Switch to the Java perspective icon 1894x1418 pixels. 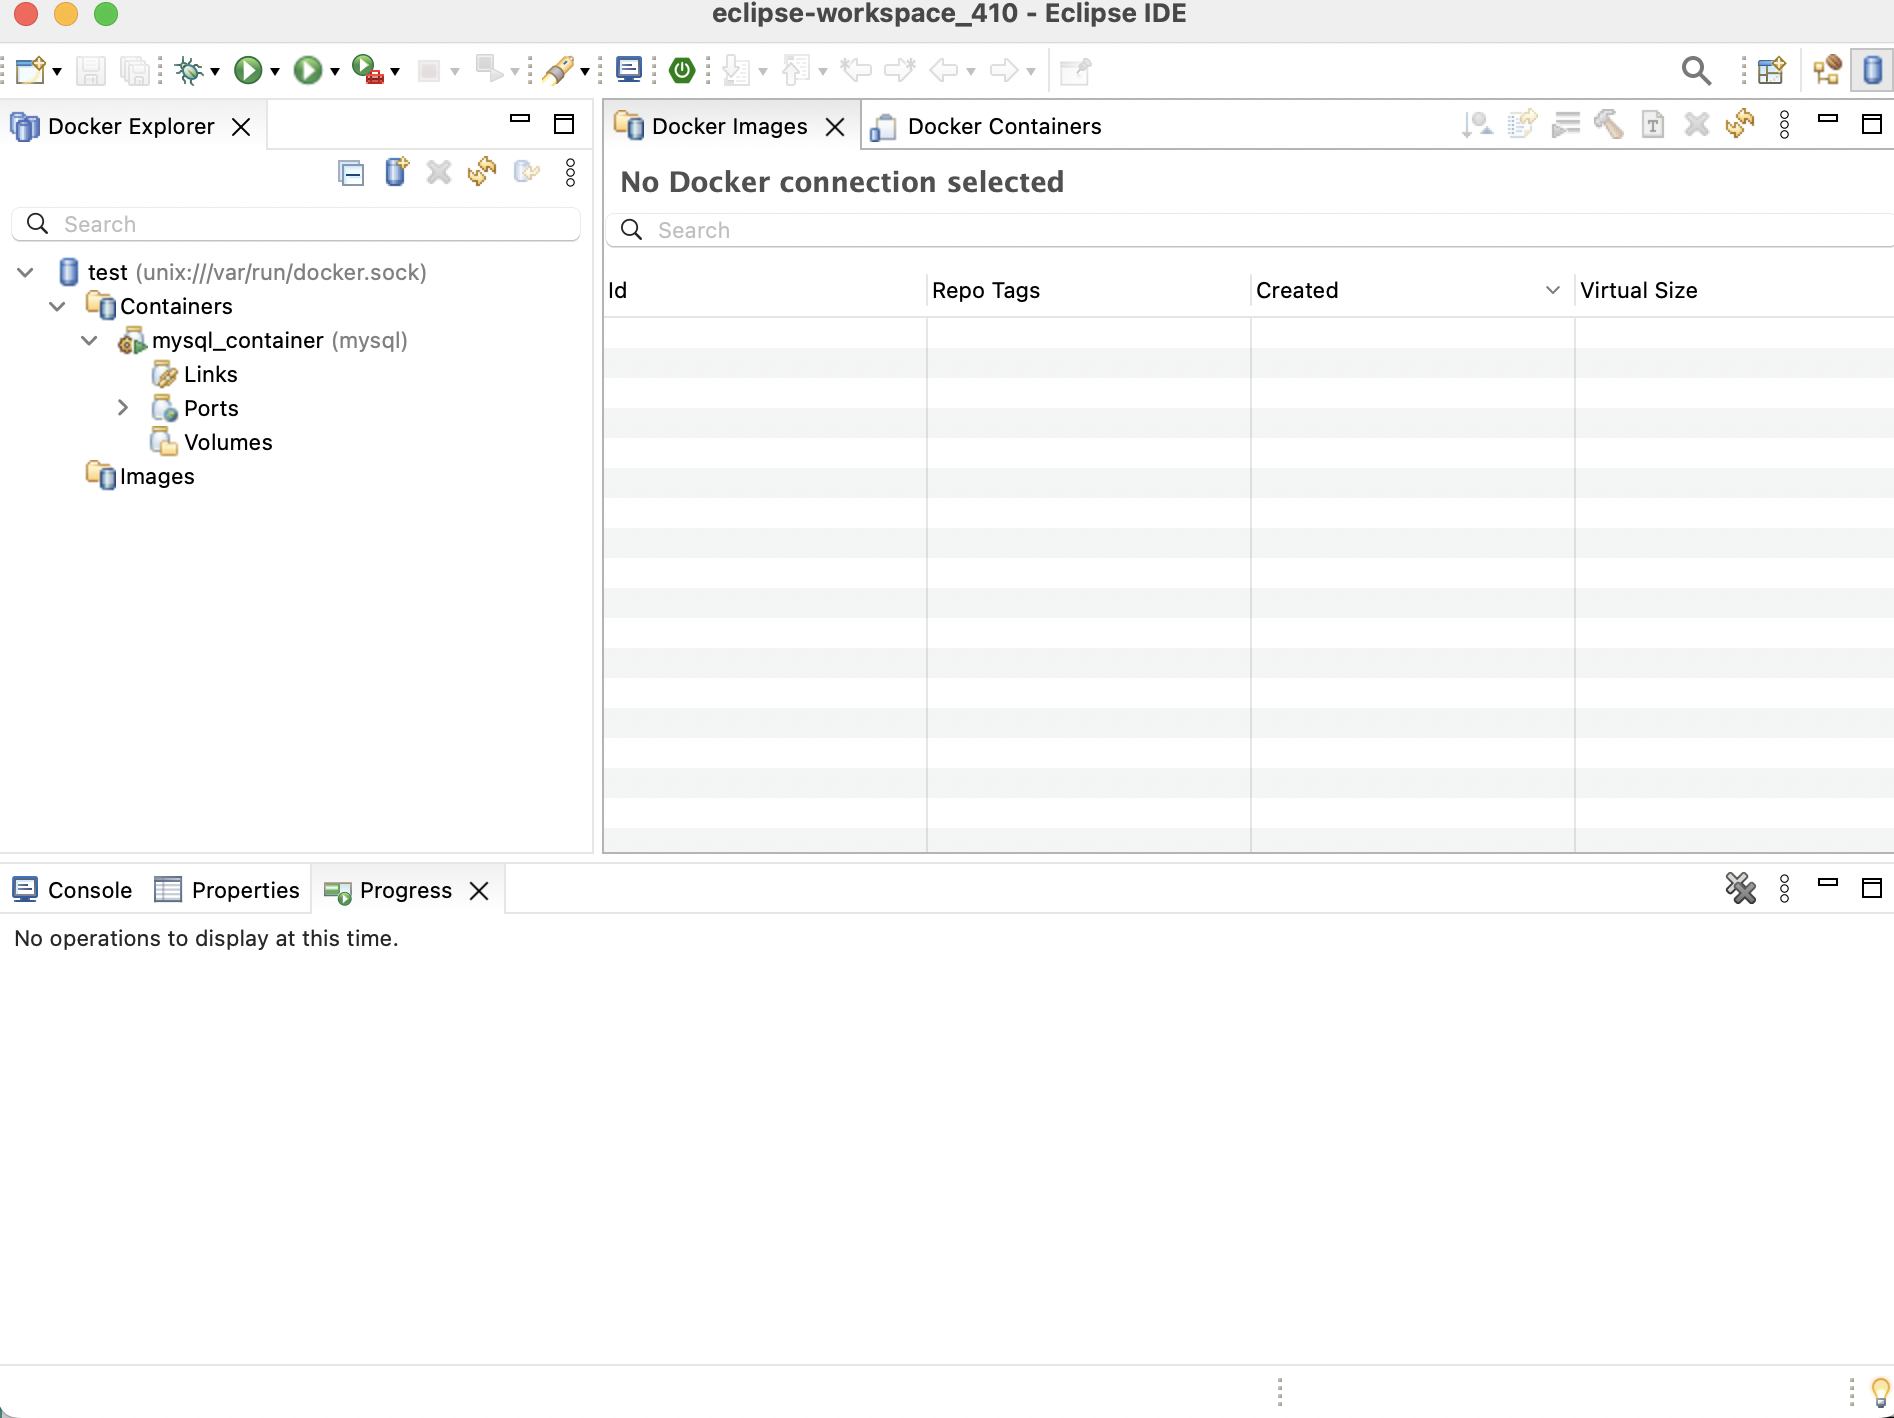point(1827,71)
